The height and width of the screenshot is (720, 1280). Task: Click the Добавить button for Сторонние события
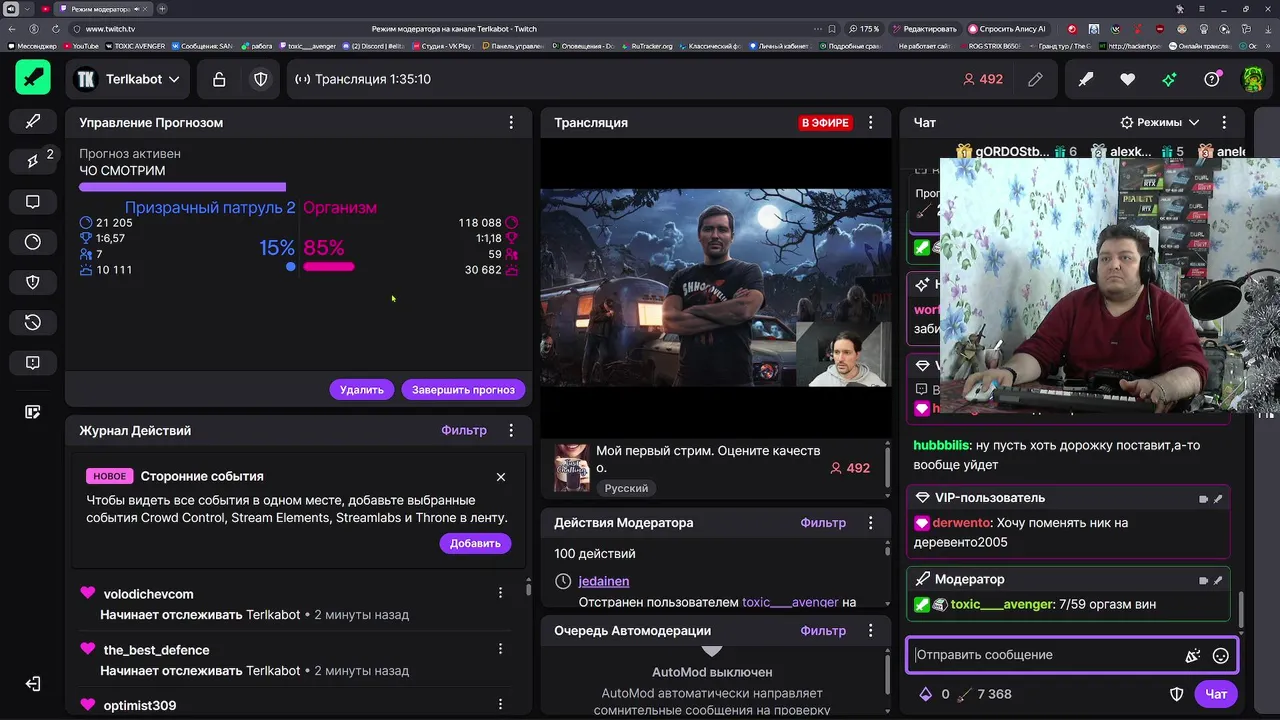[475, 543]
